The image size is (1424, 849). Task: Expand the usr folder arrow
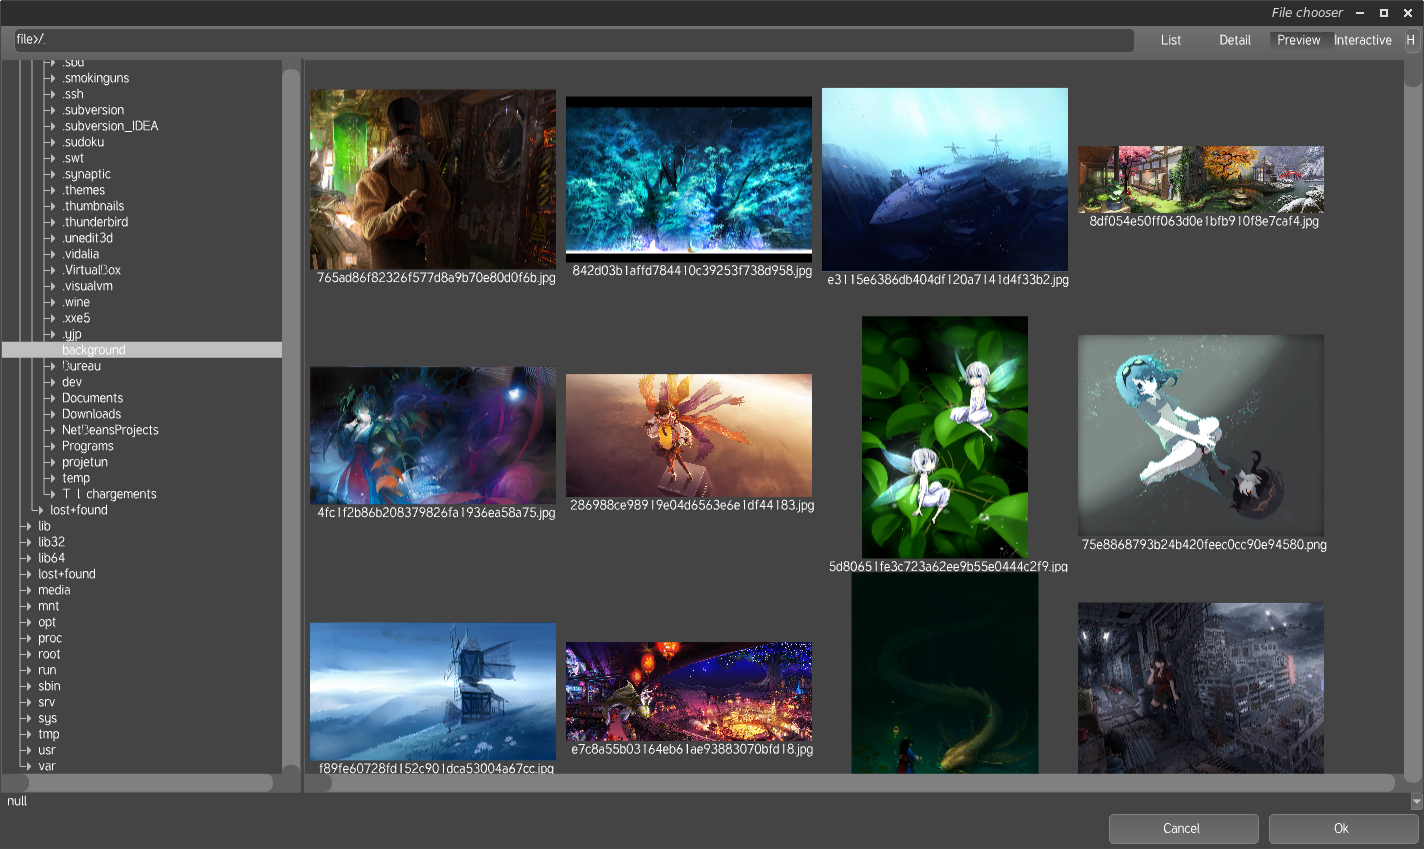tap(27, 750)
